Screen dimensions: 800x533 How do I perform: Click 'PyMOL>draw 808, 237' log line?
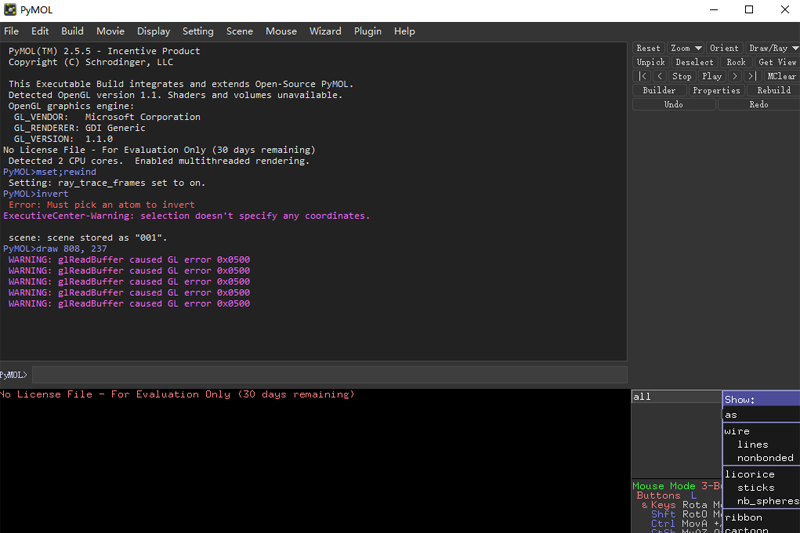click(x=55, y=249)
